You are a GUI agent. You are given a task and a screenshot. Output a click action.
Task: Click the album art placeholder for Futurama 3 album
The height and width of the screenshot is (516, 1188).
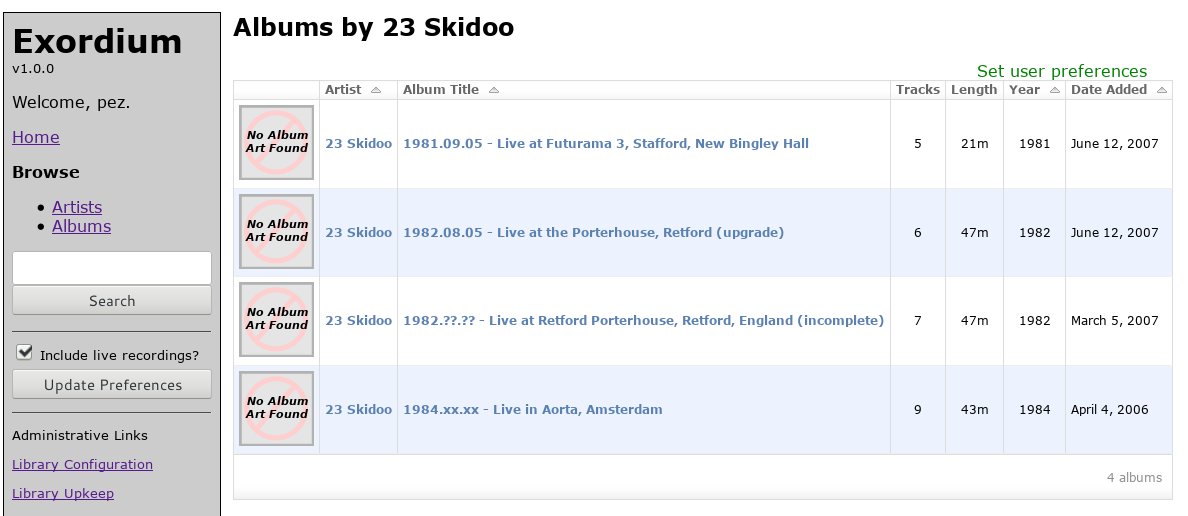[277, 142]
